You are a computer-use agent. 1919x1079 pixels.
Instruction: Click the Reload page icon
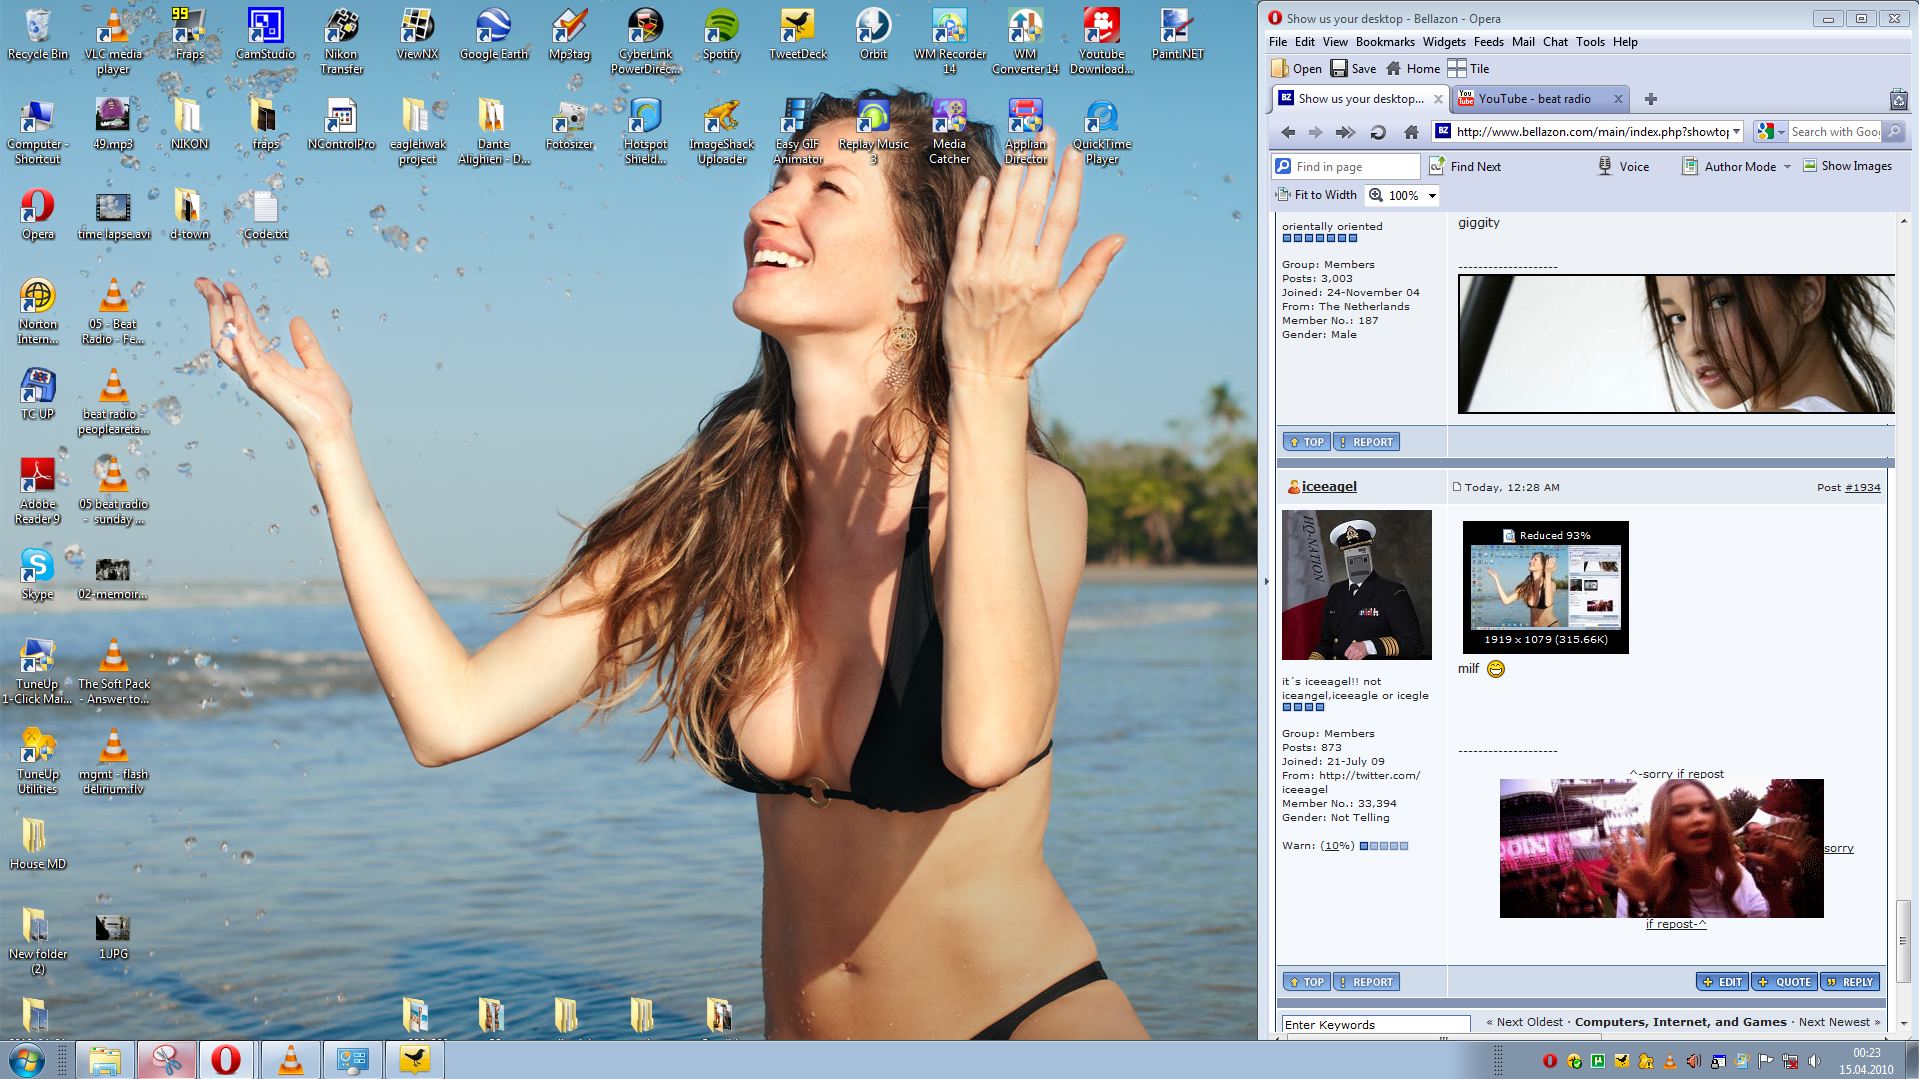coord(1377,132)
